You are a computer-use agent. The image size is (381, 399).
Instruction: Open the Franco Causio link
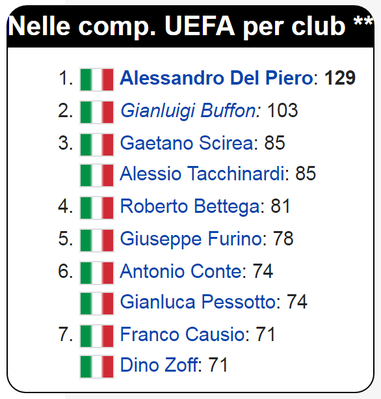point(182,334)
